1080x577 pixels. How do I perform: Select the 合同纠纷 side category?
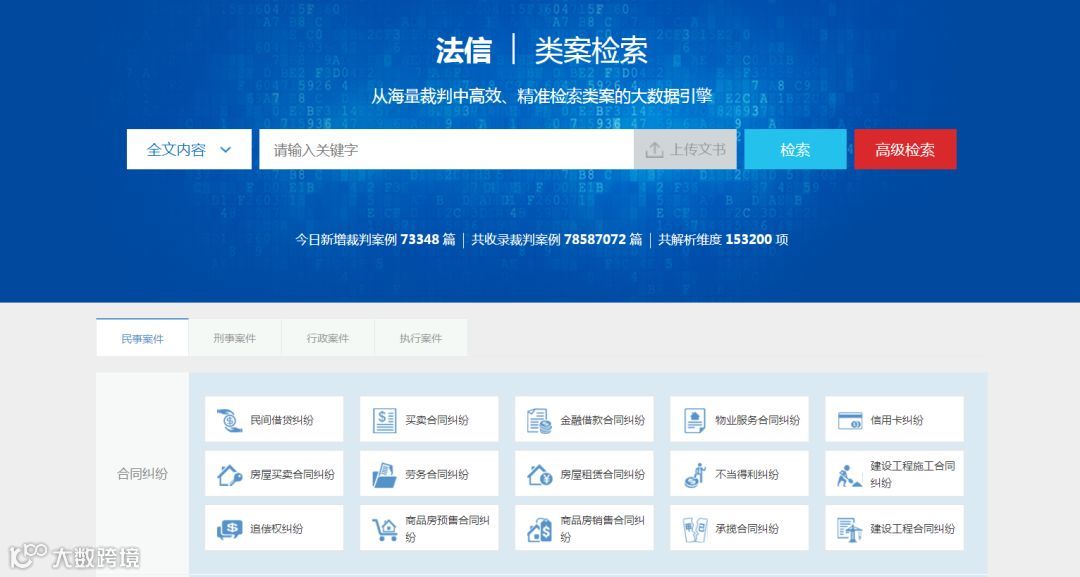click(143, 474)
